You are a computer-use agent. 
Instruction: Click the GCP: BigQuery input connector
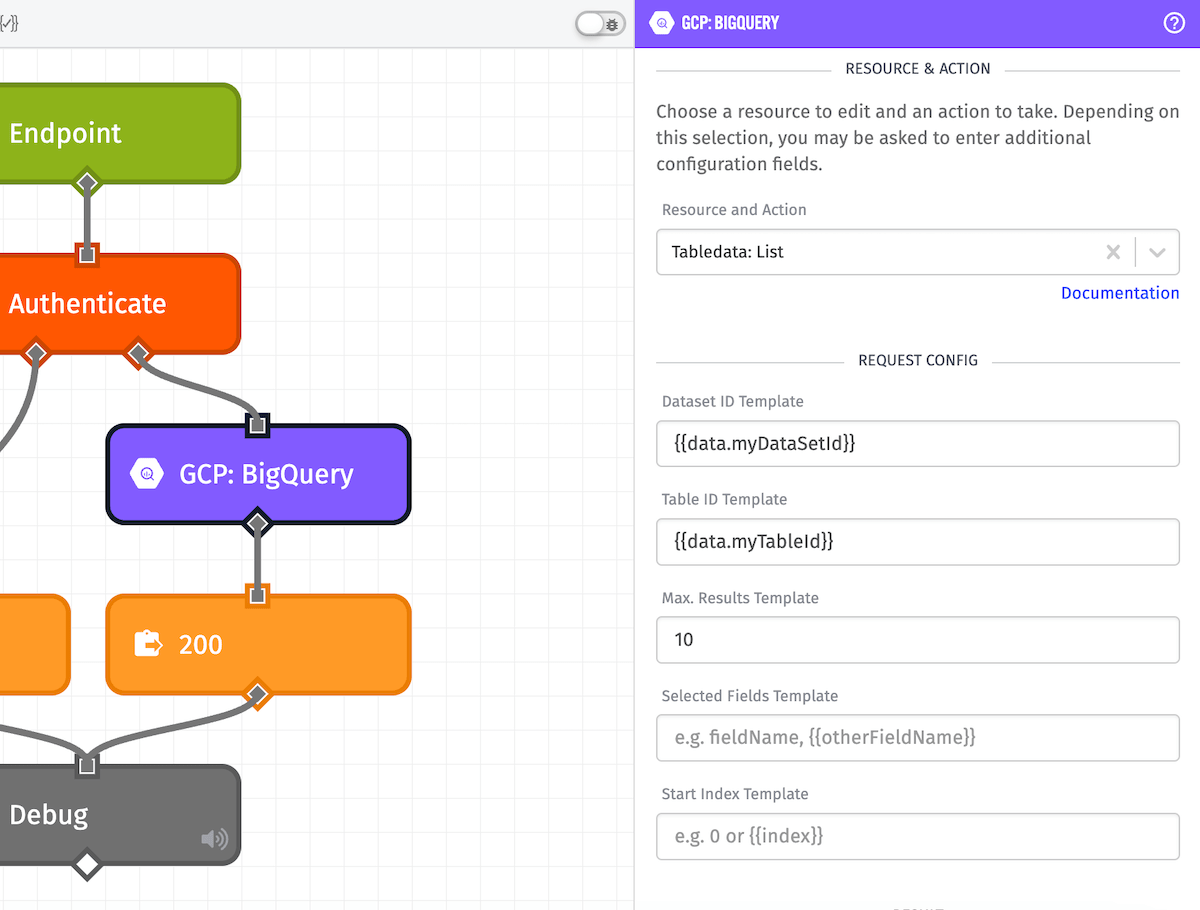(258, 425)
